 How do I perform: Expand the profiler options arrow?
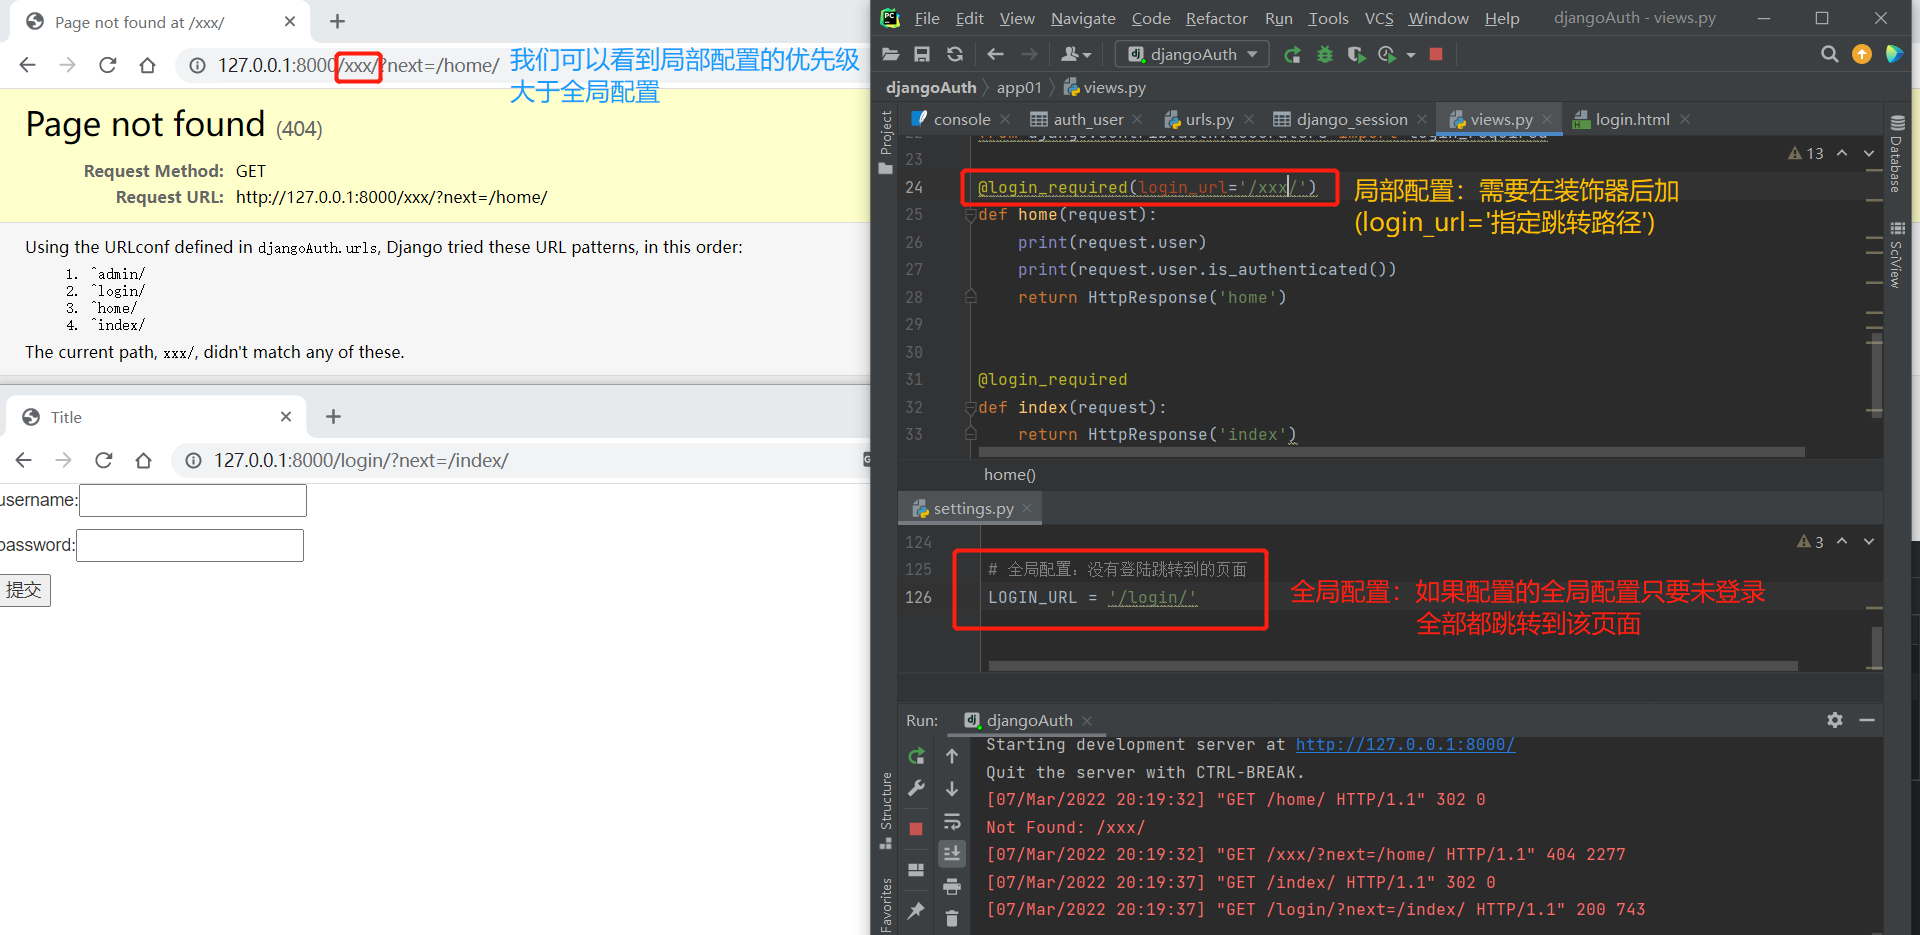pyautogui.click(x=1411, y=55)
